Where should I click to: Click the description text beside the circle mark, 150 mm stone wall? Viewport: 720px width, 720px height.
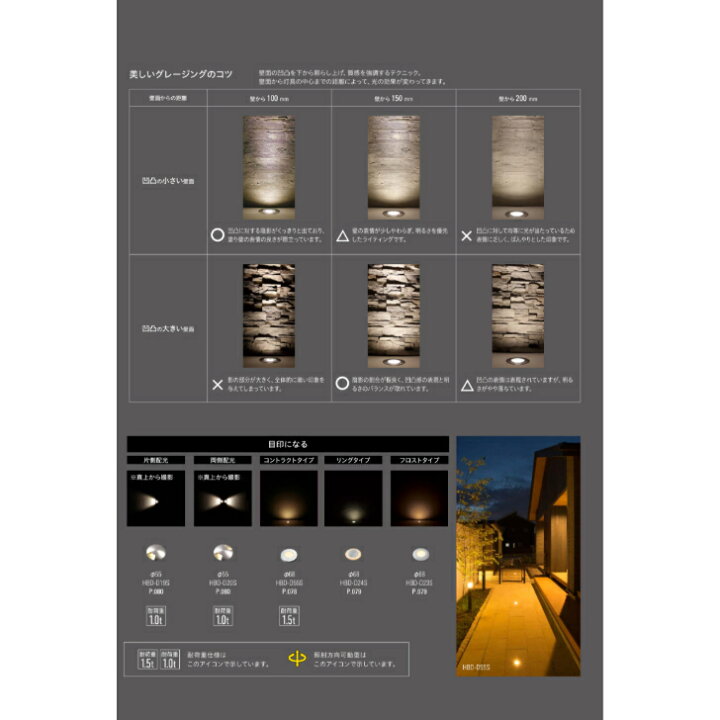400,384
